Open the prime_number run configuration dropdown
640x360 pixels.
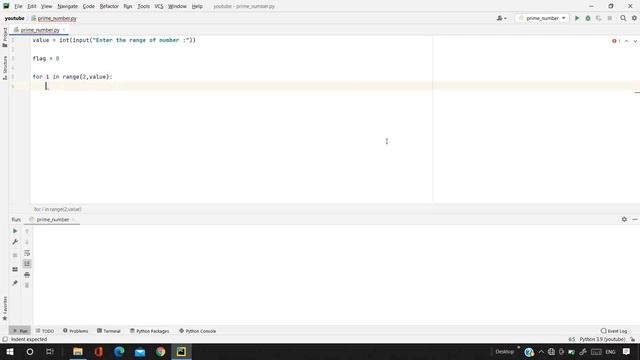coord(542,18)
